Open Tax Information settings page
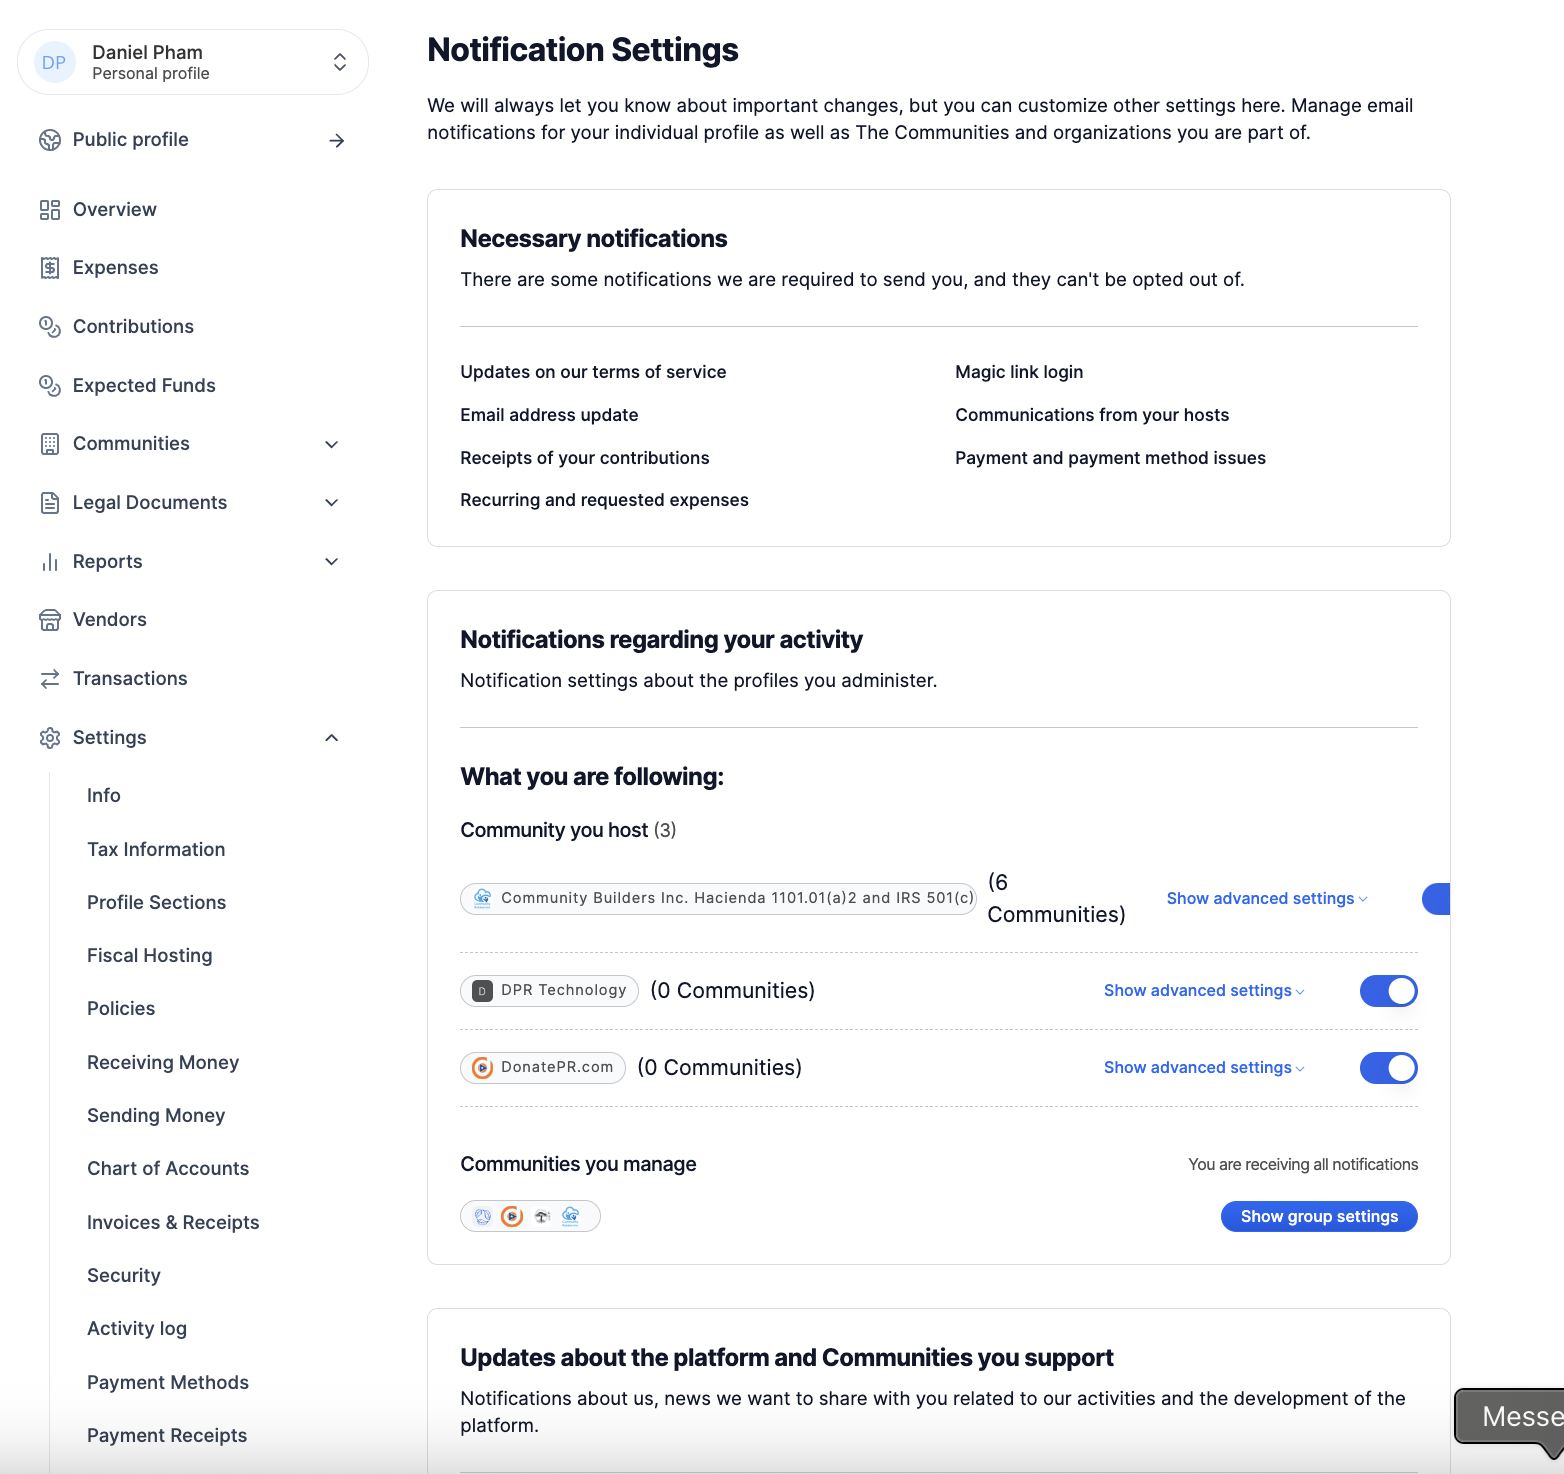The image size is (1564, 1474). pos(156,849)
